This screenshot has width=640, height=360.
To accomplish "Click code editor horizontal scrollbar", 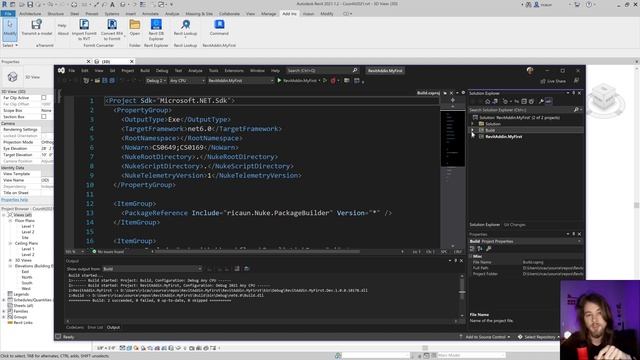I will 257,252.
